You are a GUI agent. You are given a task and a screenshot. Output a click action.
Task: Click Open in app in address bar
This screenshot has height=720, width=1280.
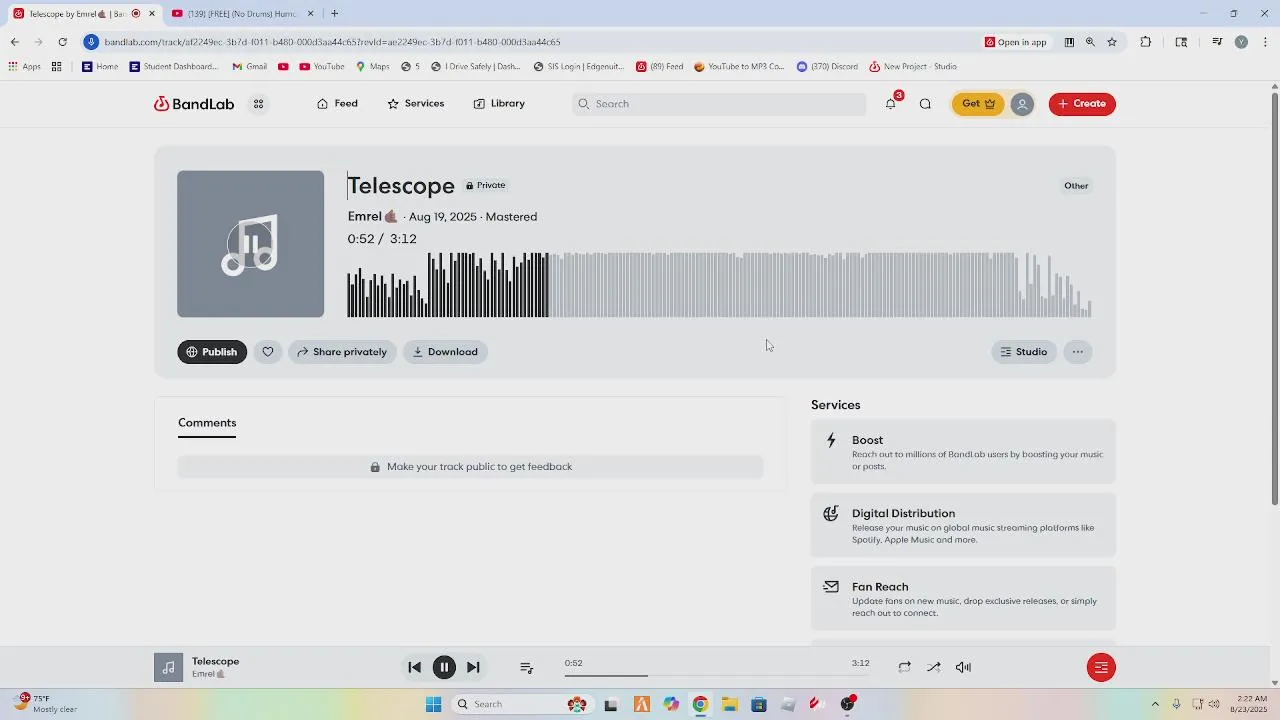1016,42
